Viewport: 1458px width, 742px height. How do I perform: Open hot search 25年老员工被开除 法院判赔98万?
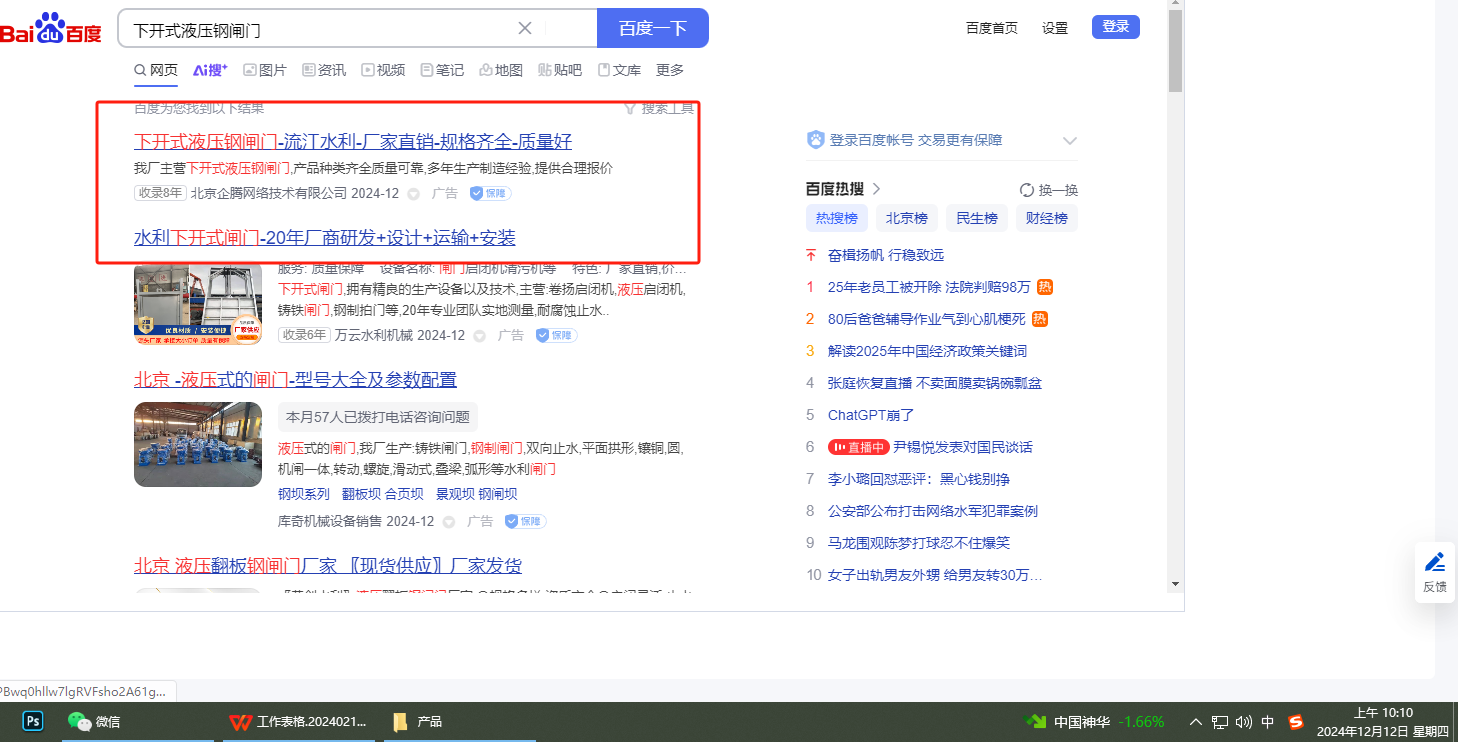[x=929, y=287]
